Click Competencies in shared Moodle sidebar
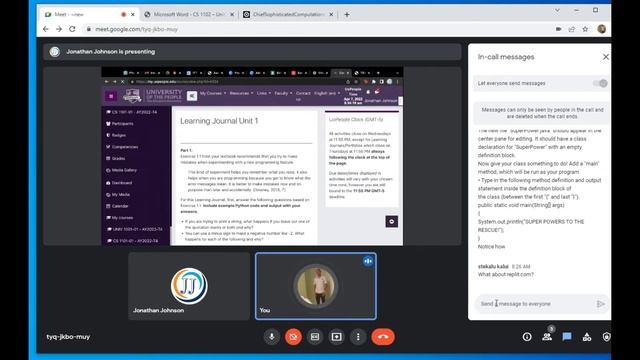 coord(122,147)
